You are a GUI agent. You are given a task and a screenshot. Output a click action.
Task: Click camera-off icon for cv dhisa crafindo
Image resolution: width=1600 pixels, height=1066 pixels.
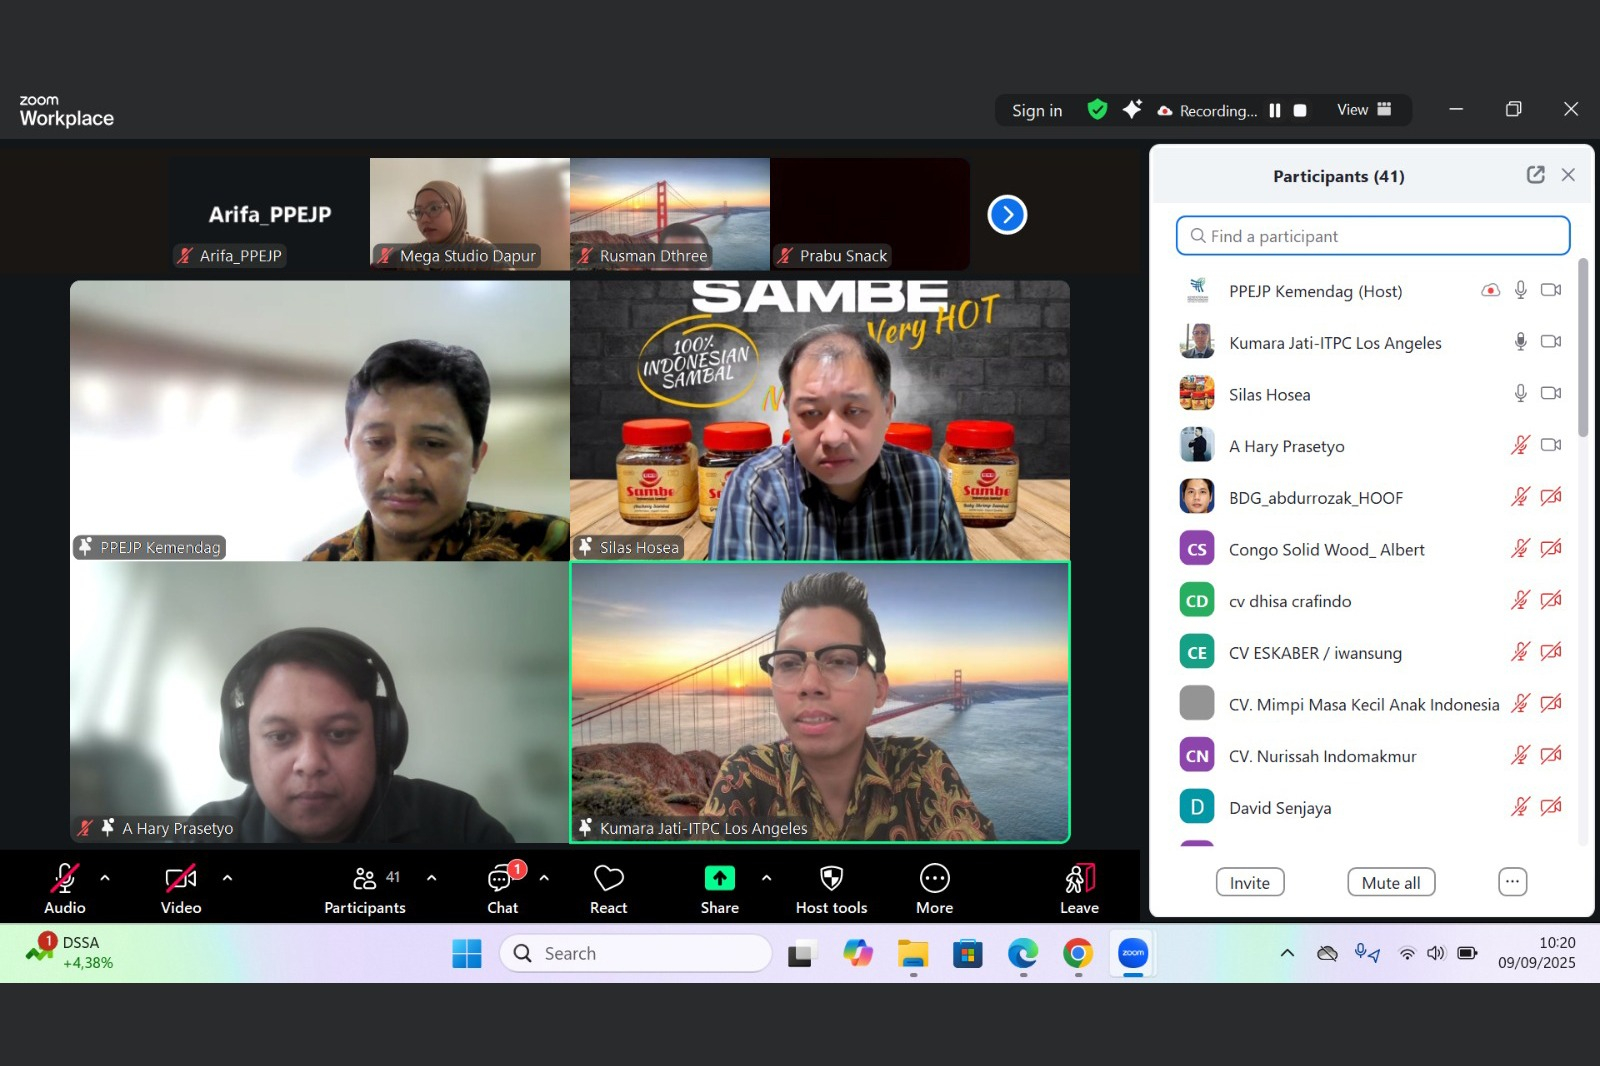point(1551,600)
